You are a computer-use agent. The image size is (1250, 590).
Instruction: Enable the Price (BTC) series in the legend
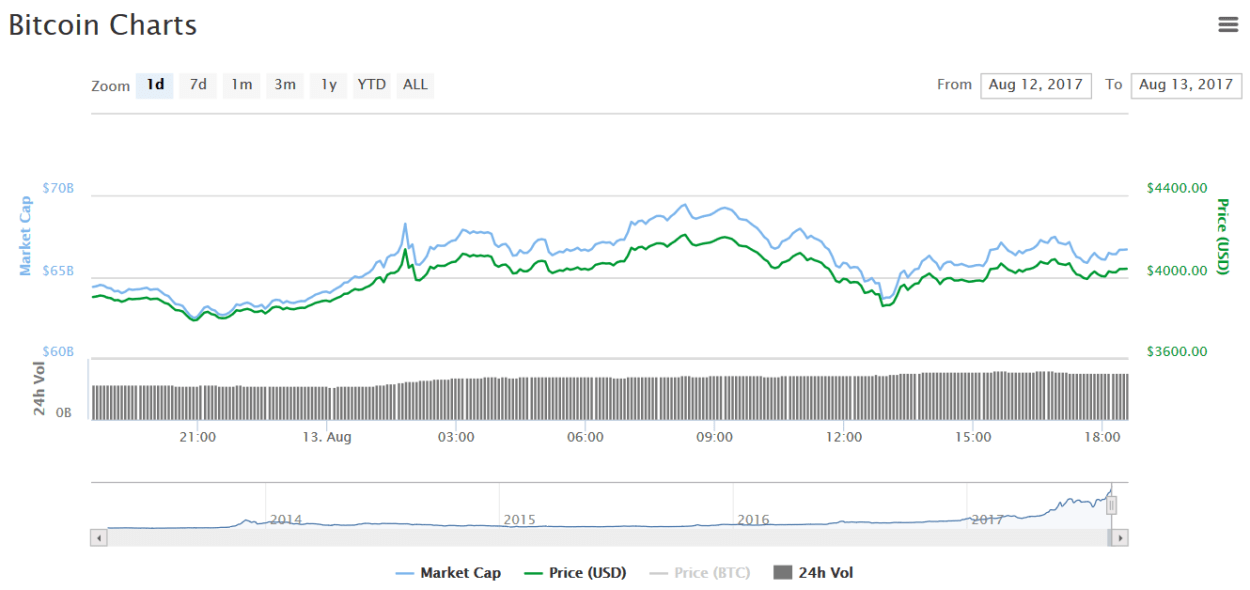[700, 572]
